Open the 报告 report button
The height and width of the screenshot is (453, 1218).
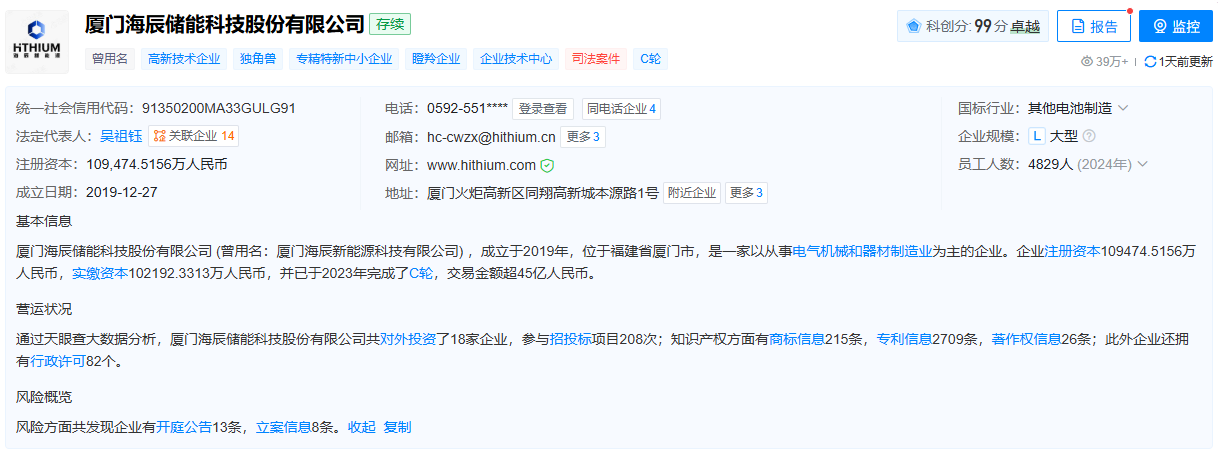point(1093,27)
